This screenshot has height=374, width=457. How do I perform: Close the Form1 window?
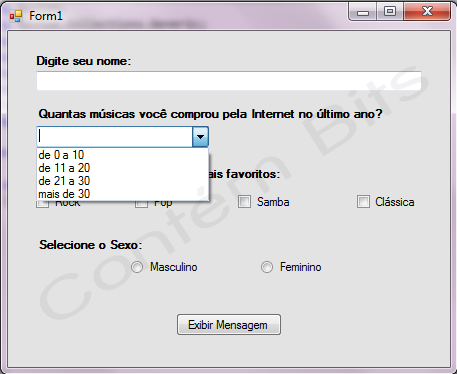427,12
